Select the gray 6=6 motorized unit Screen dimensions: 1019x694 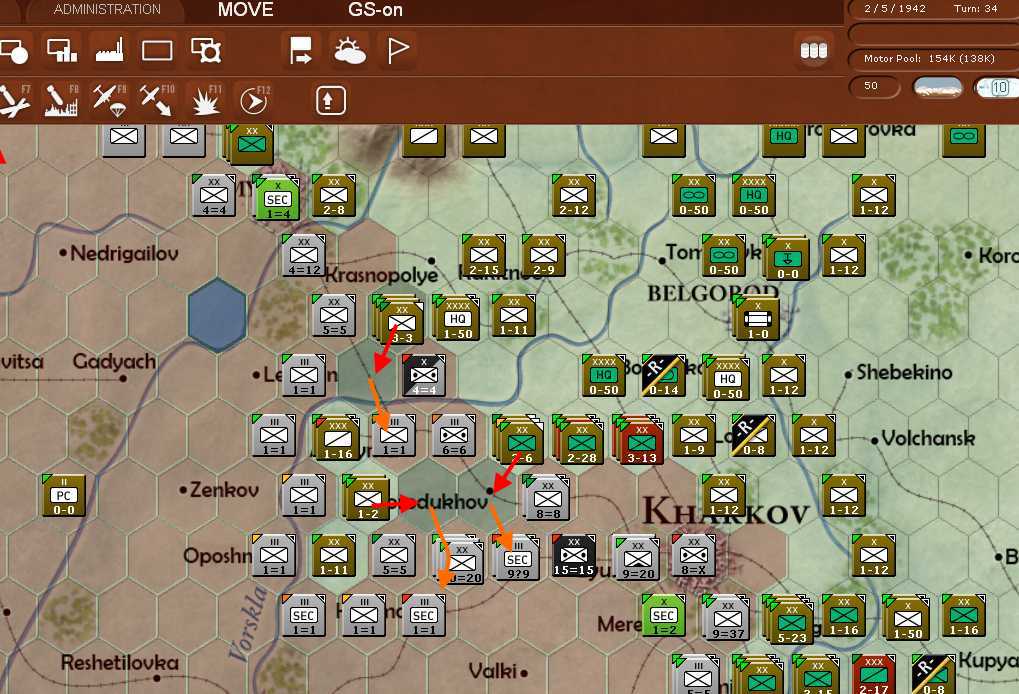[x=454, y=435]
